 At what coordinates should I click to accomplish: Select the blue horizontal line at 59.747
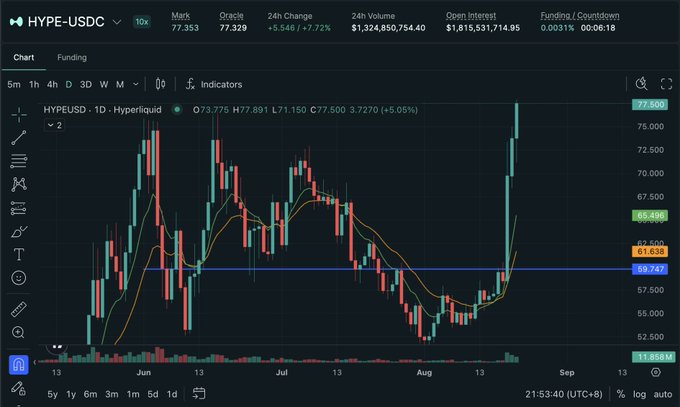point(386,269)
